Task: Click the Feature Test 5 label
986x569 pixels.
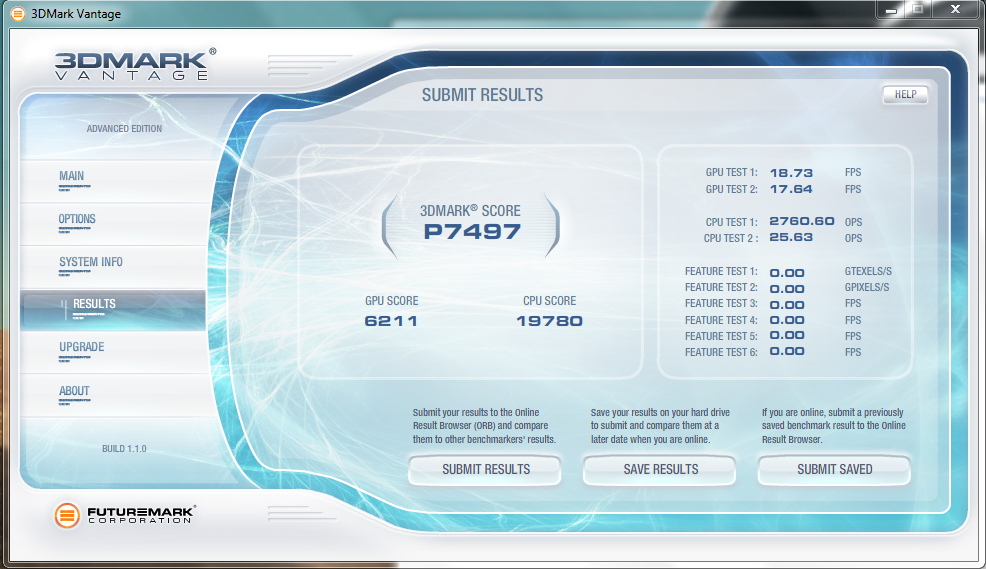Action: point(721,336)
